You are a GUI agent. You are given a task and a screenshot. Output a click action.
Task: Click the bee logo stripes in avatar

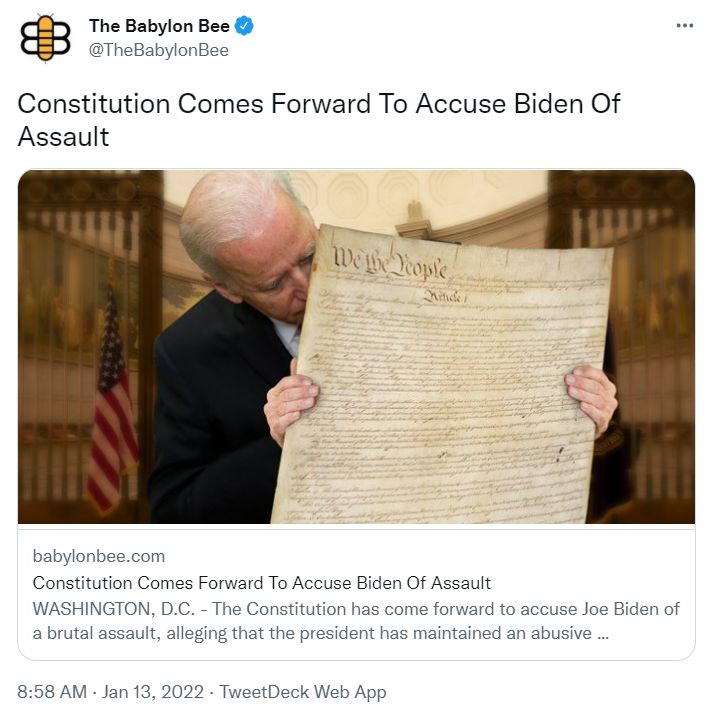click(45, 38)
